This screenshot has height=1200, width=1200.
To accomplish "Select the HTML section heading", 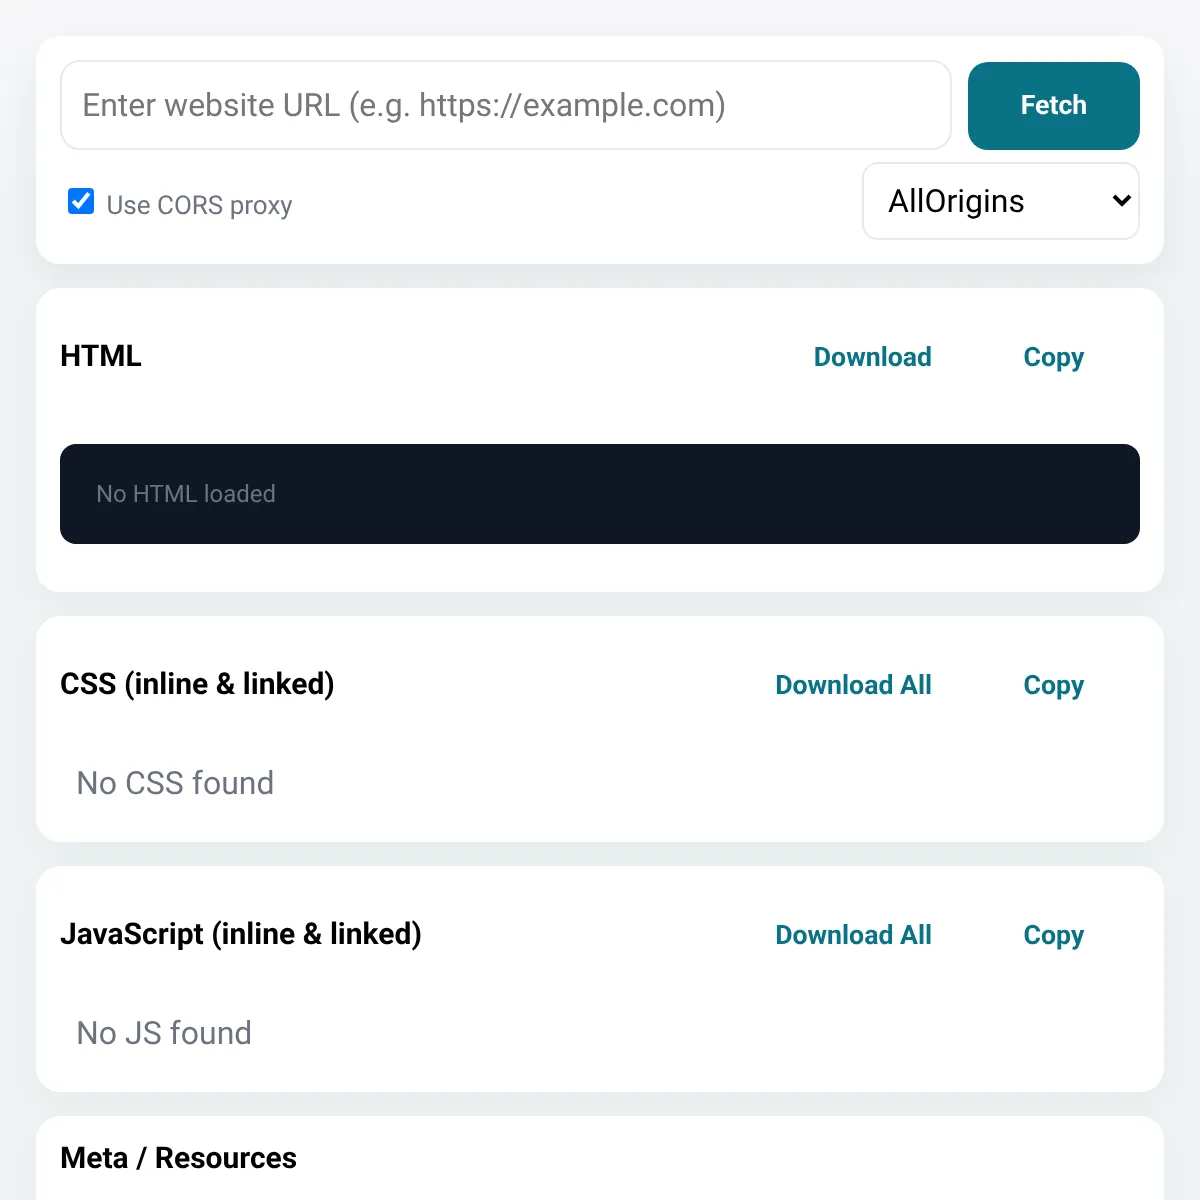I will pos(101,356).
